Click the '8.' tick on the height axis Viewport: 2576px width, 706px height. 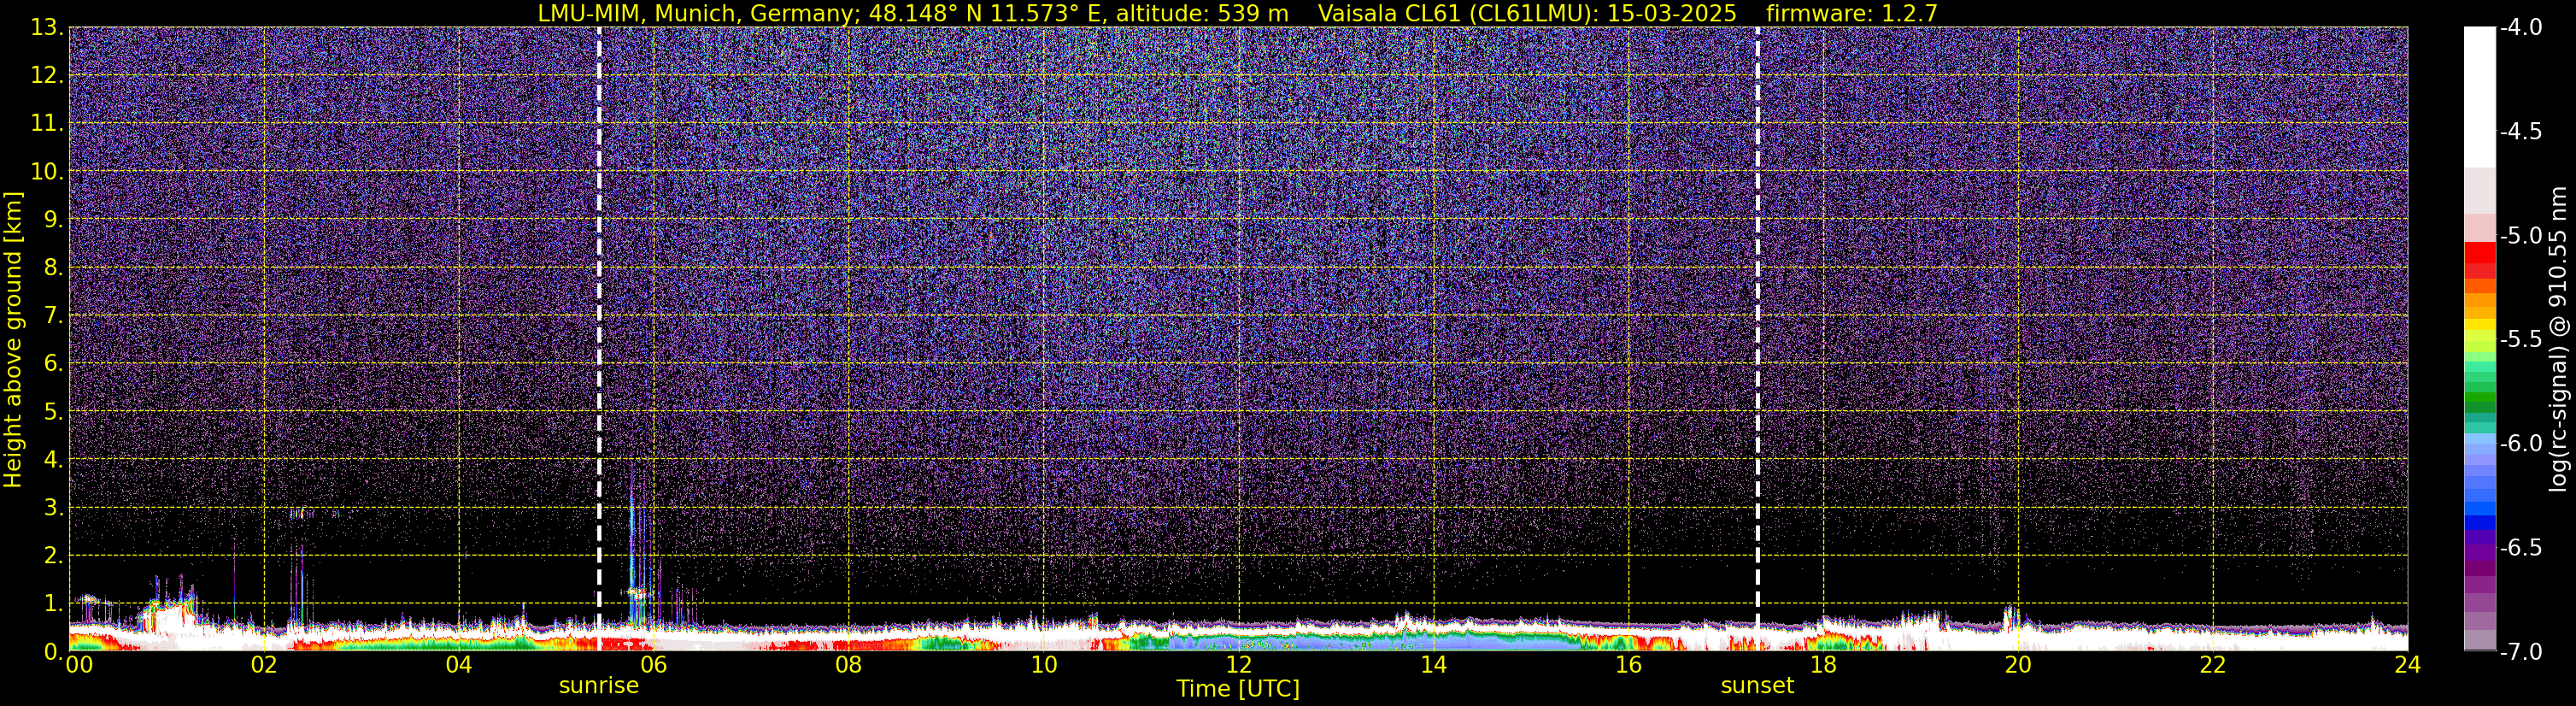(x=53, y=268)
